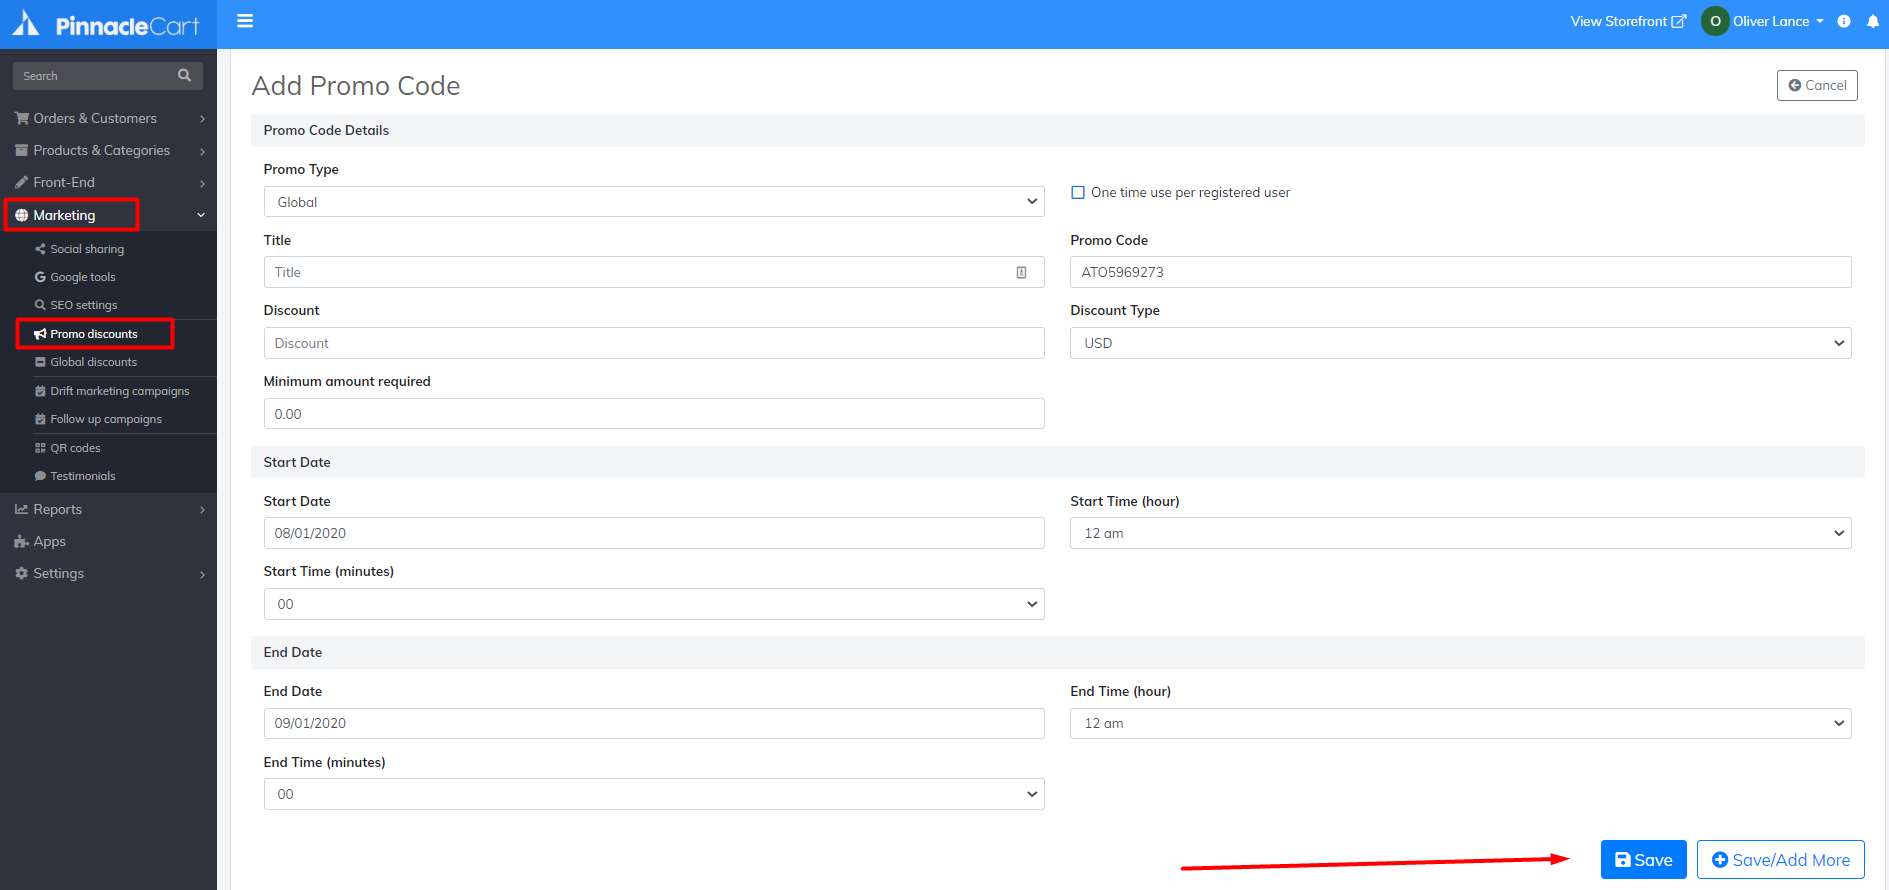The height and width of the screenshot is (890, 1889).
Task: Focus the Promo Code input field
Action: (x=1461, y=272)
